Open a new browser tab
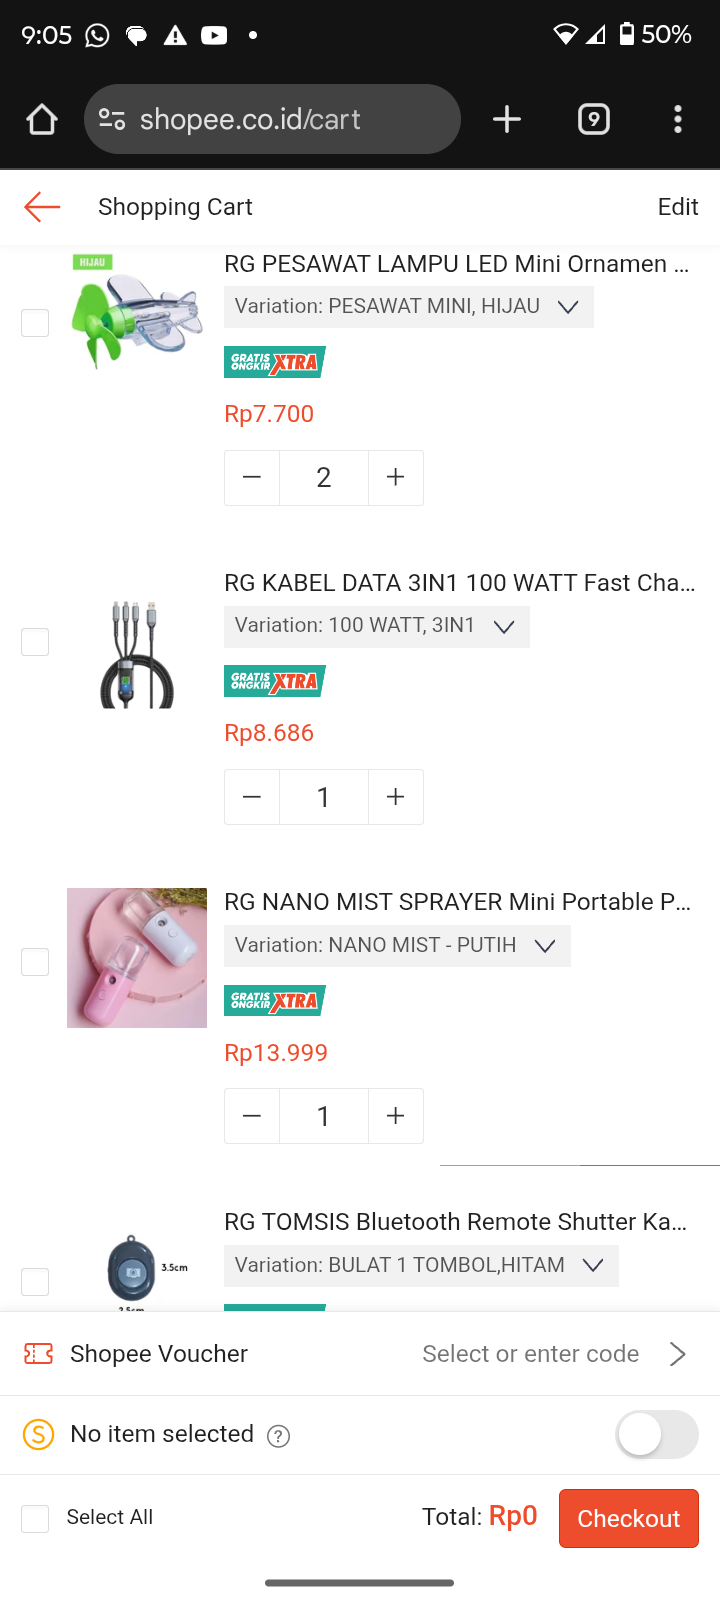Viewport: 720px width, 1604px height. 507,120
